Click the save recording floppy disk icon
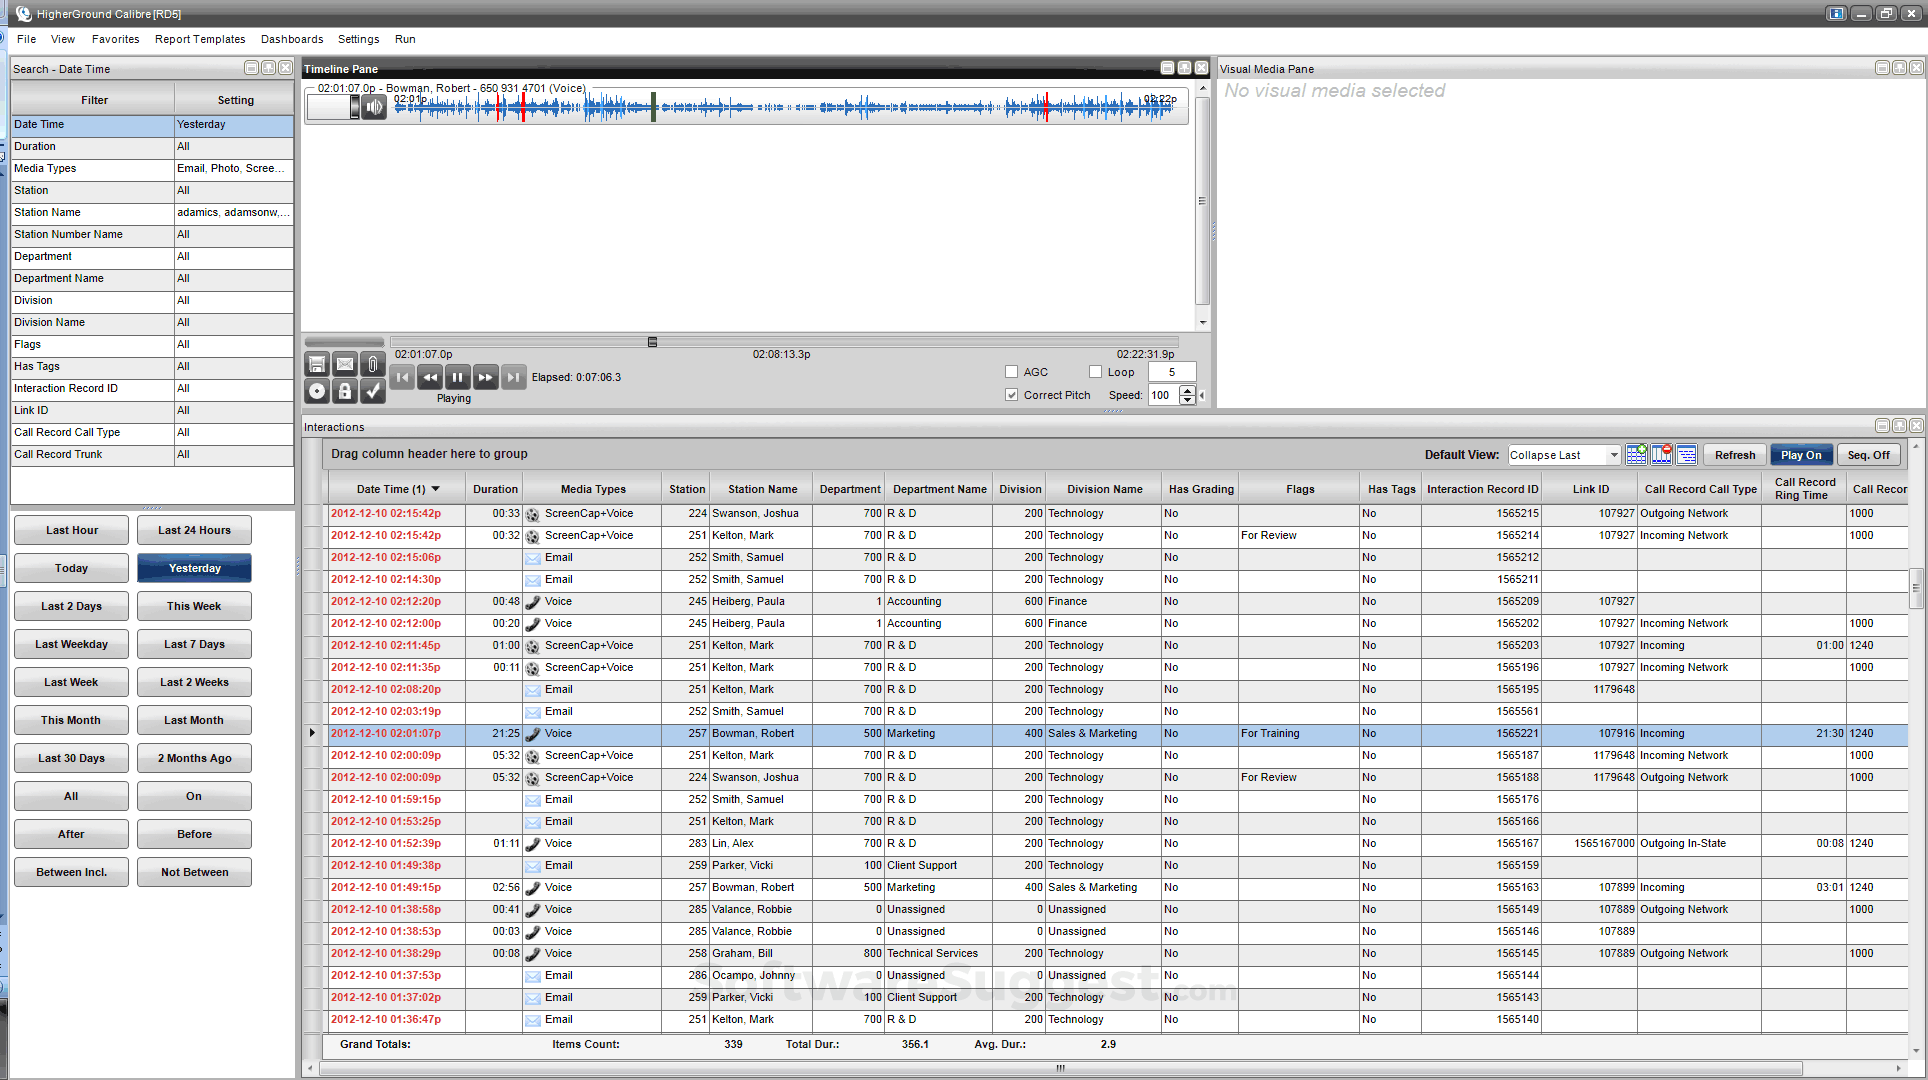 point(317,364)
